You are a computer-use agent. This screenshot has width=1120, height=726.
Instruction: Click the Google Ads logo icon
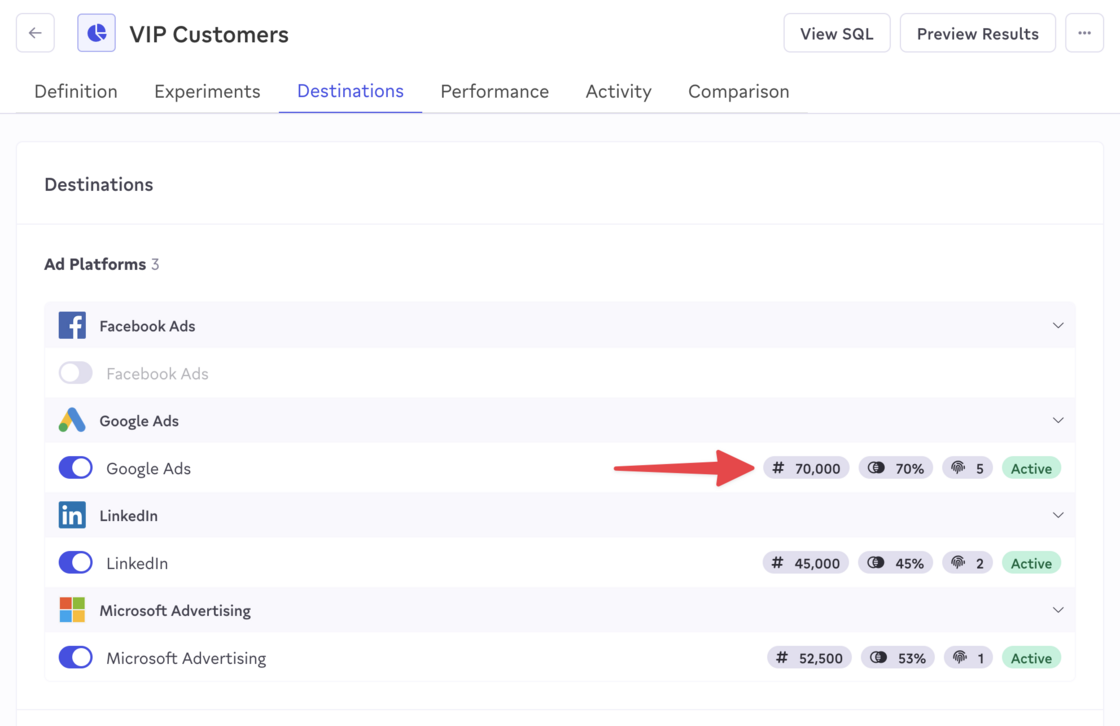point(72,420)
